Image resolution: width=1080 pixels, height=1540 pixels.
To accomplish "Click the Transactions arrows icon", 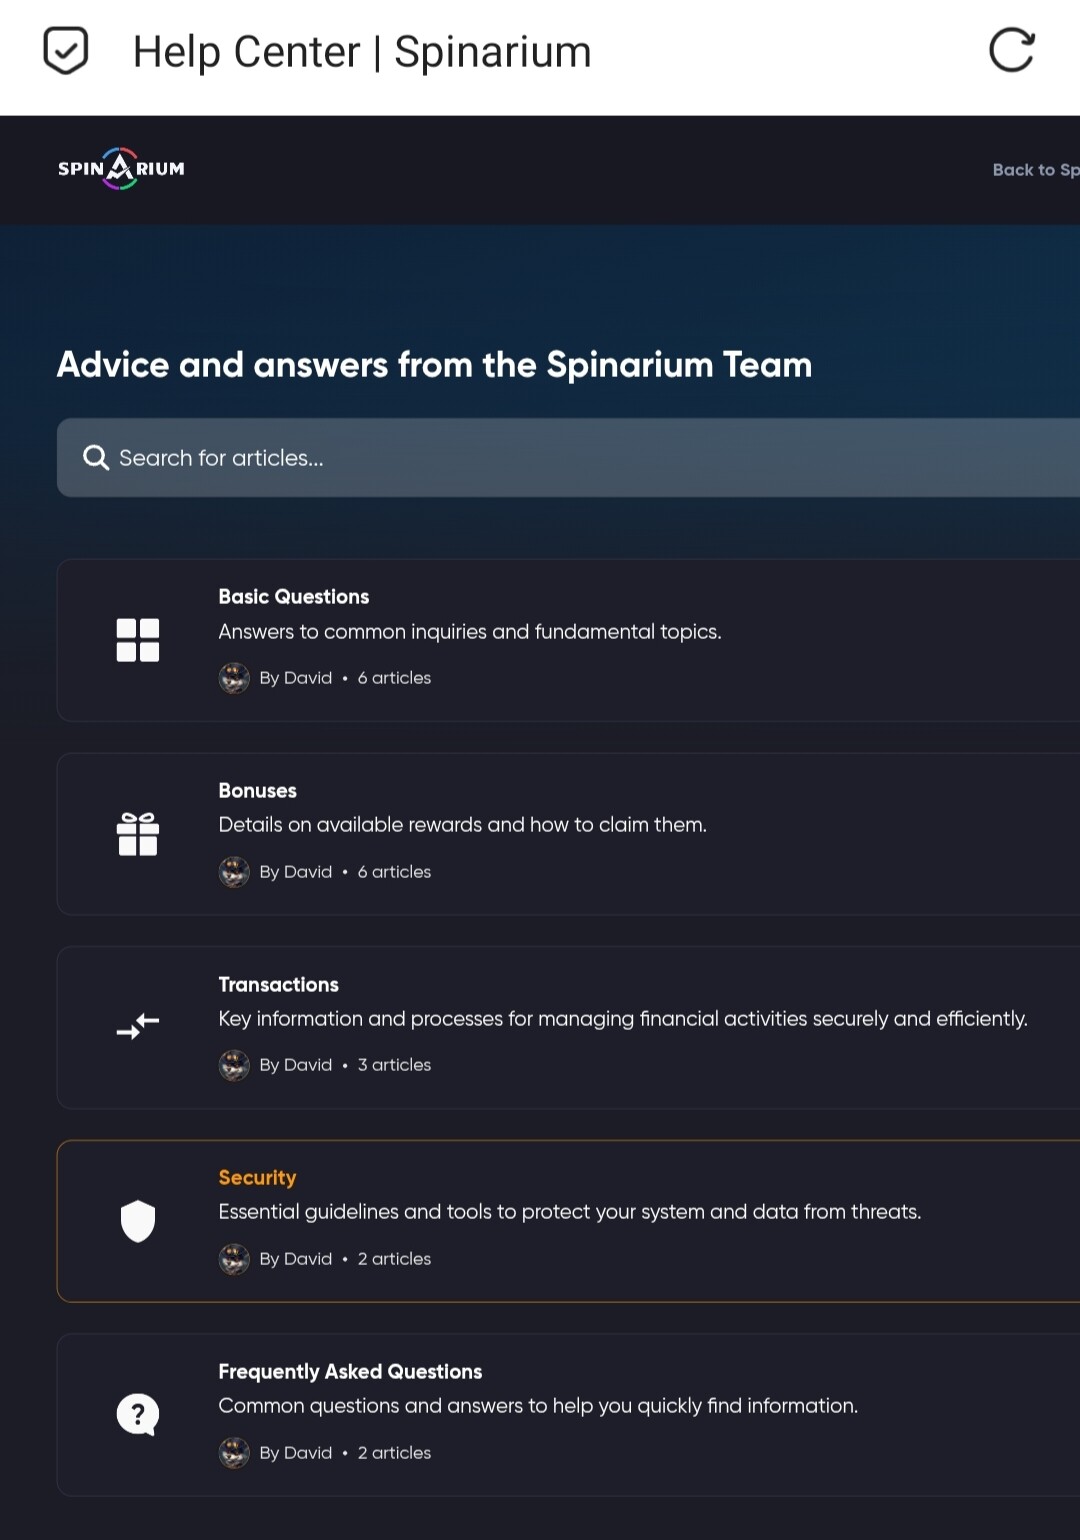I will (138, 1027).
